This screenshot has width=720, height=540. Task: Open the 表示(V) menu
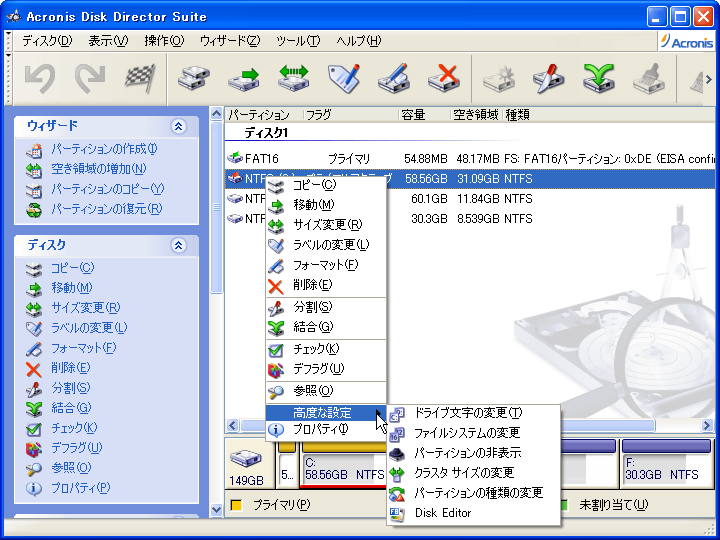click(x=108, y=41)
